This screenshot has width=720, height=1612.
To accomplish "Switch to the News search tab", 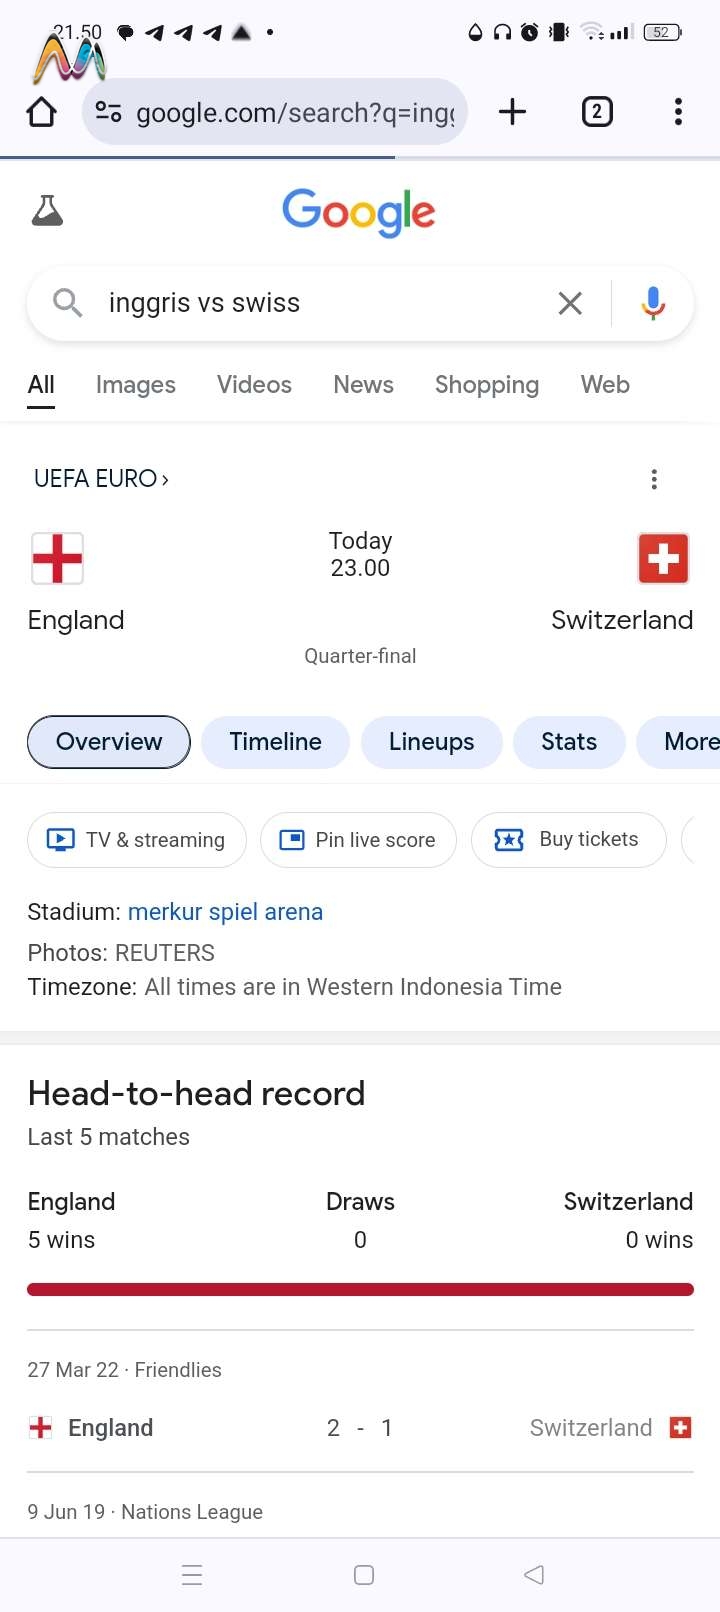I will pyautogui.click(x=363, y=385).
